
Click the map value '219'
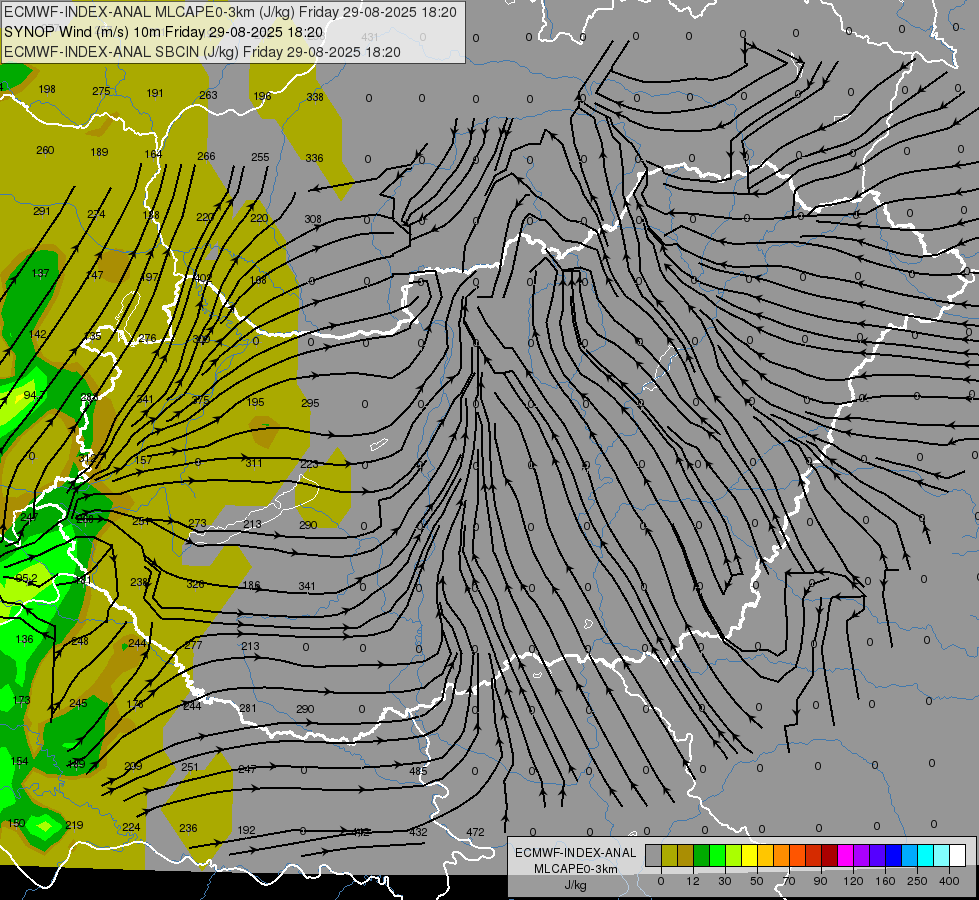pos(74,825)
